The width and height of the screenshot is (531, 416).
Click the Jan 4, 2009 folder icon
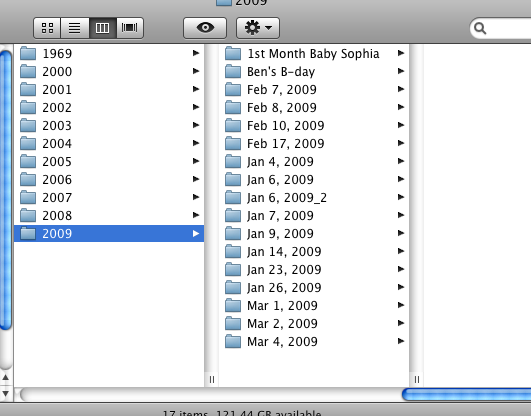(233, 161)
